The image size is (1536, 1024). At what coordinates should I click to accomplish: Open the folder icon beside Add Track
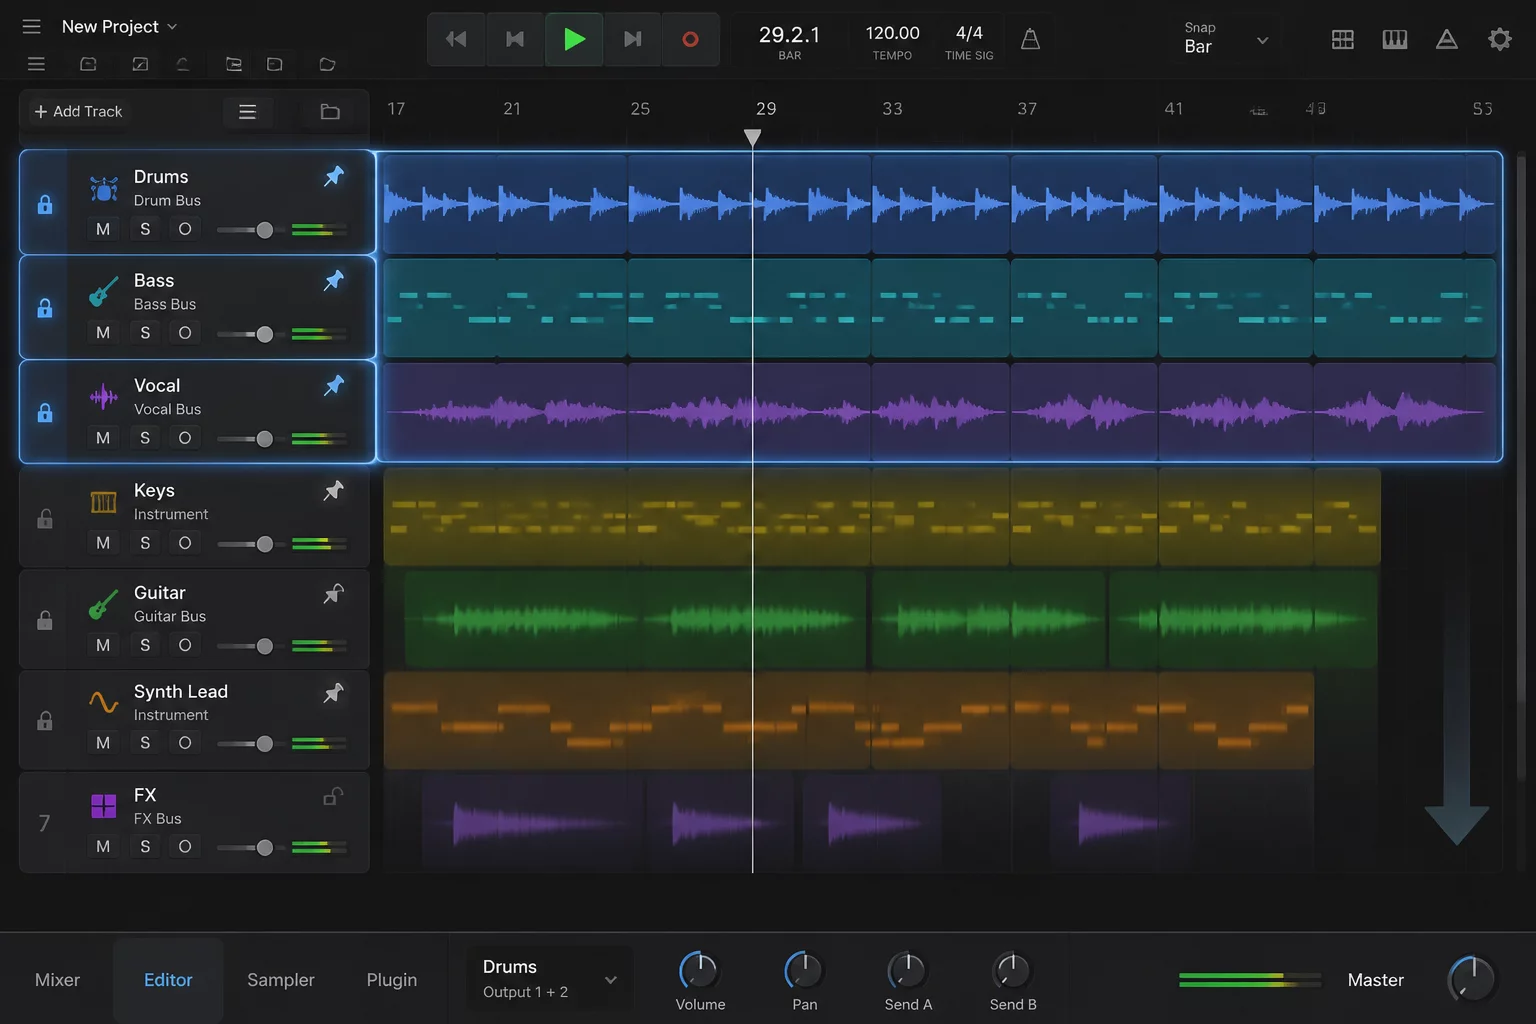pos(330,111)
